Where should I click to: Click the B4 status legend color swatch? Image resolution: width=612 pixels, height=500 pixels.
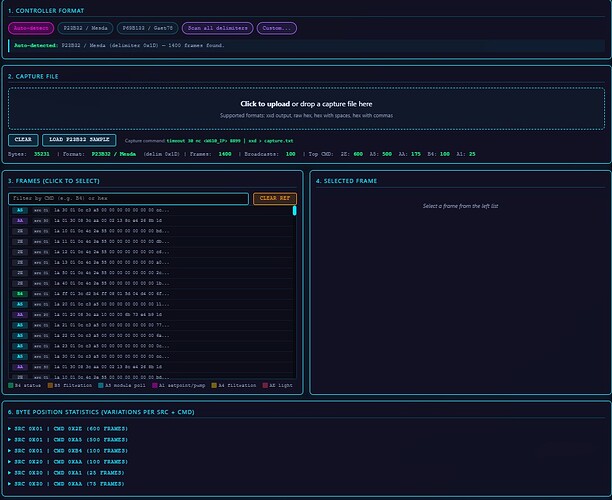[11, 386]
